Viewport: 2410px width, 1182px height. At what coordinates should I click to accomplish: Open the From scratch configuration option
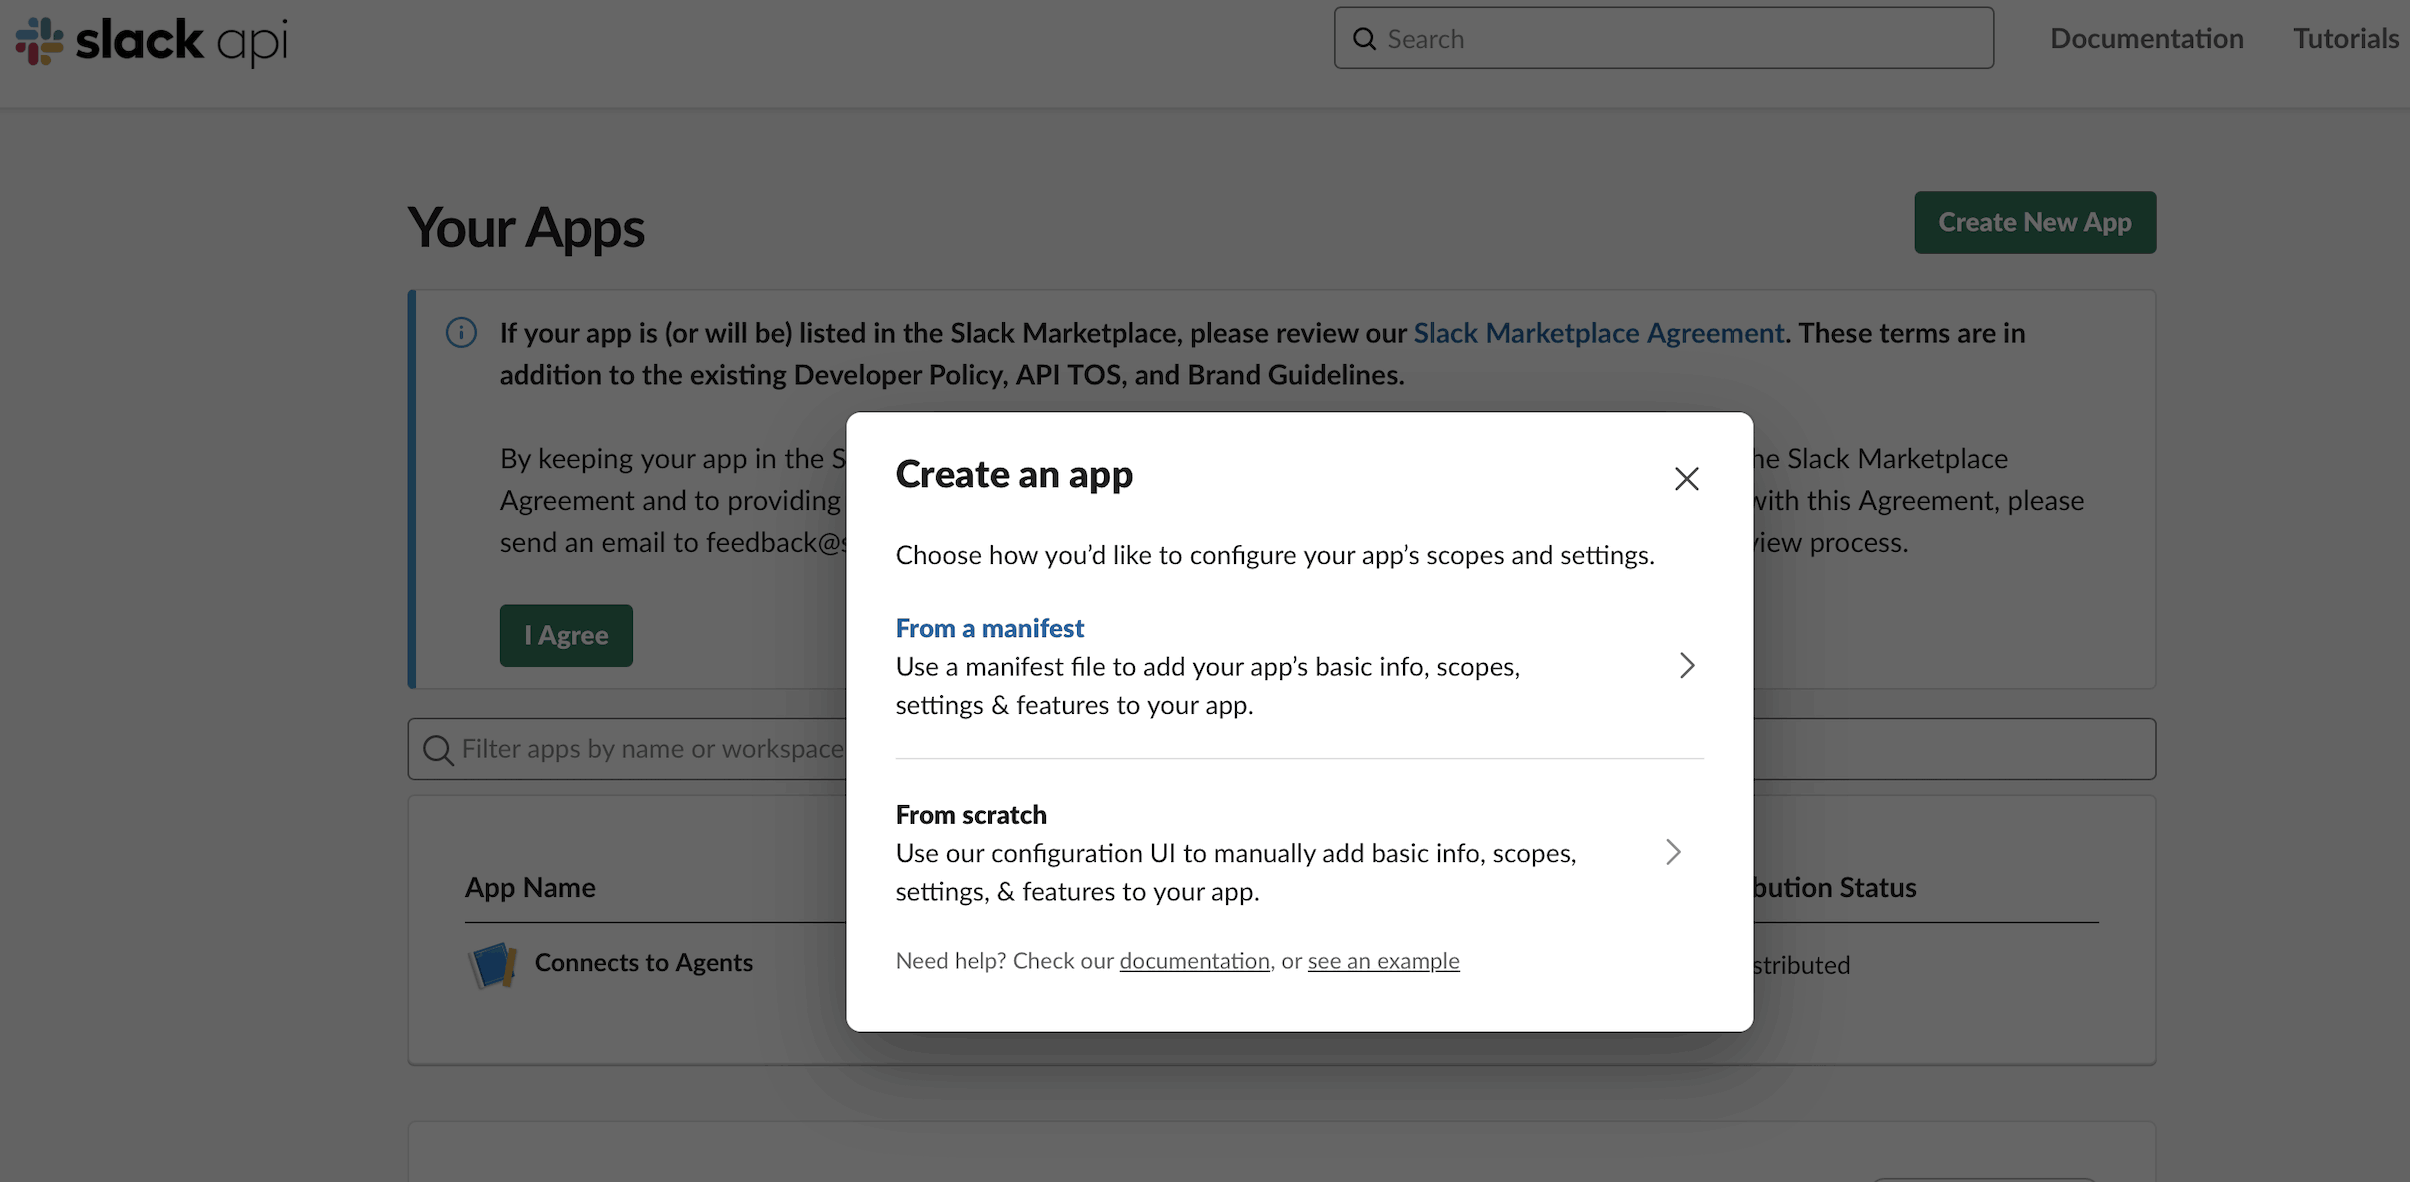(970, 814)
